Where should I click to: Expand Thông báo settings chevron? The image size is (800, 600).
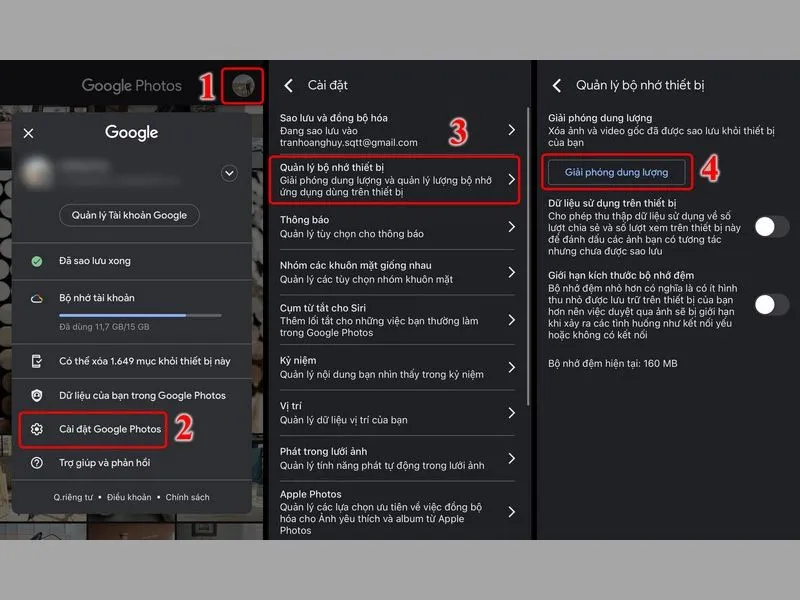(511, 227)
